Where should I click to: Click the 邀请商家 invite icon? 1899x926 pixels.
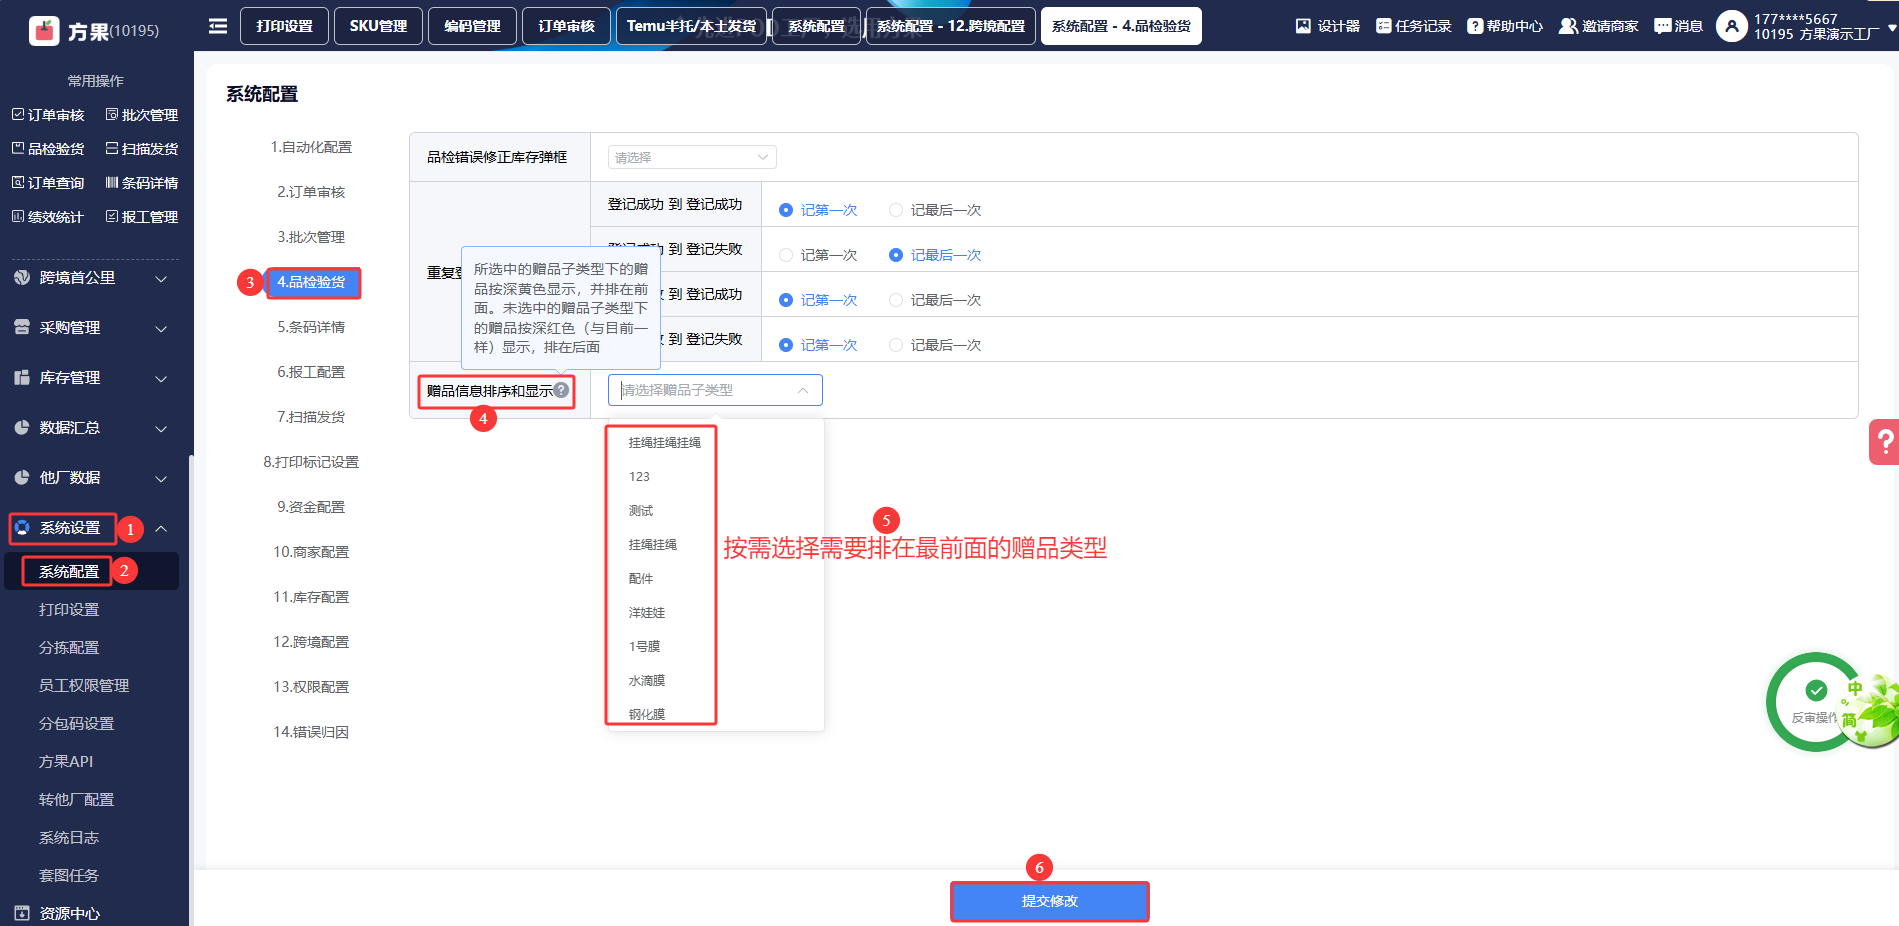1568,26
